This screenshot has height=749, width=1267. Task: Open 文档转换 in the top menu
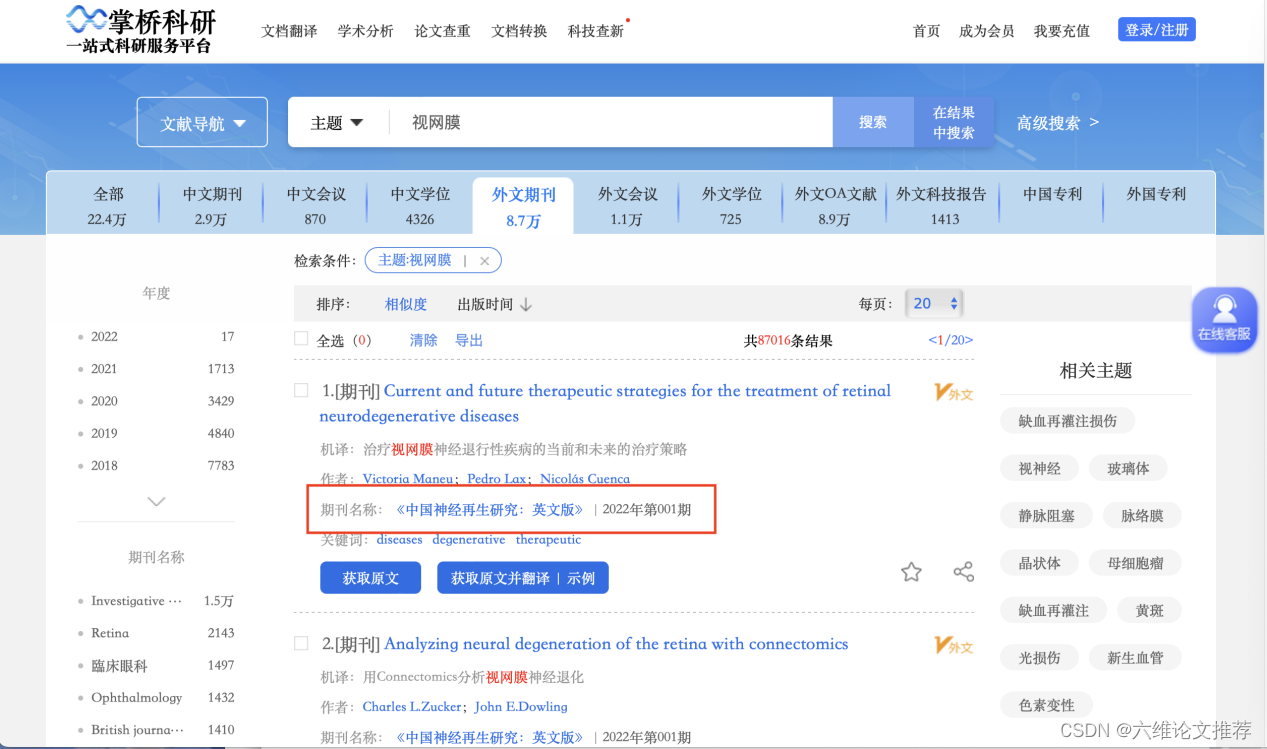(x=519, y=31)
